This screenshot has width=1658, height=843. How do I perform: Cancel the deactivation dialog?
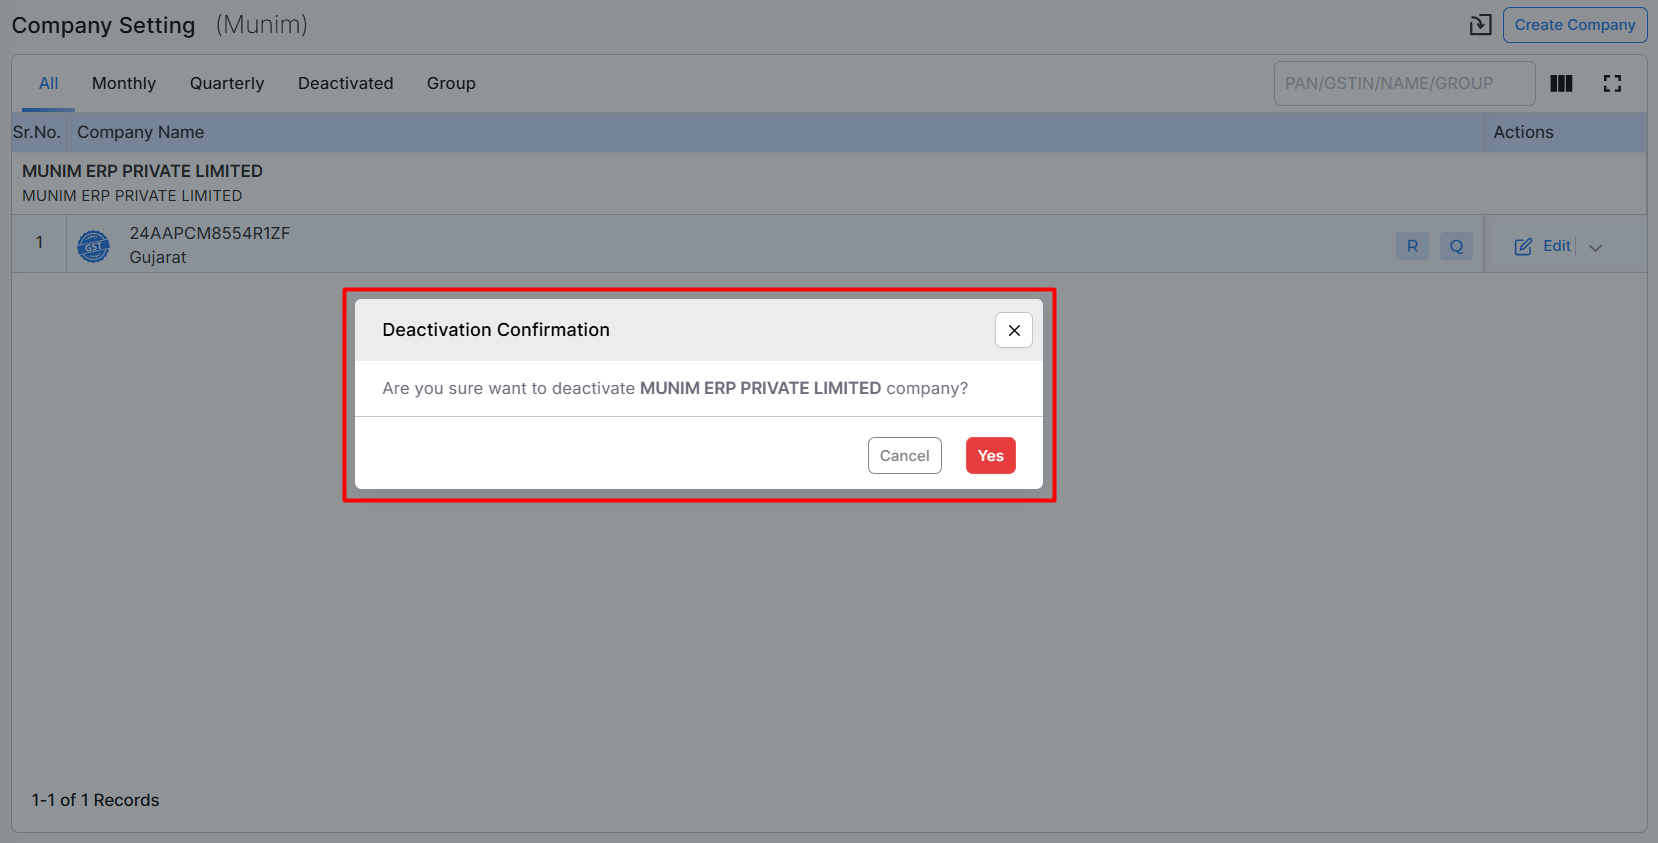(904, 456)
